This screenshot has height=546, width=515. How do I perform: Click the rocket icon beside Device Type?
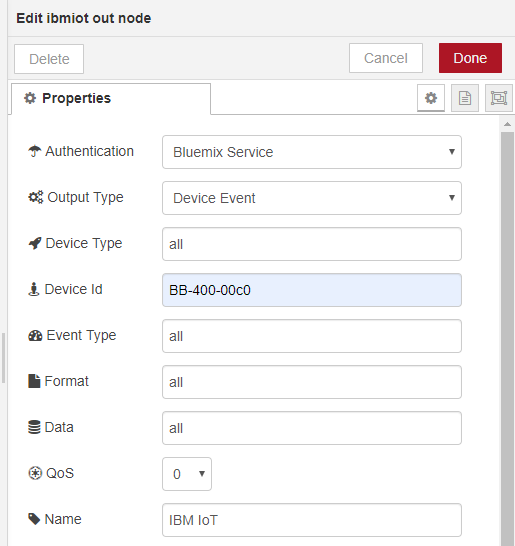tap(35, 243)
